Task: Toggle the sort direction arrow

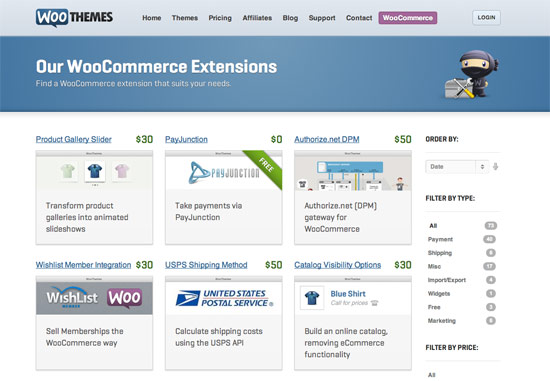Action: click(495, 167)
